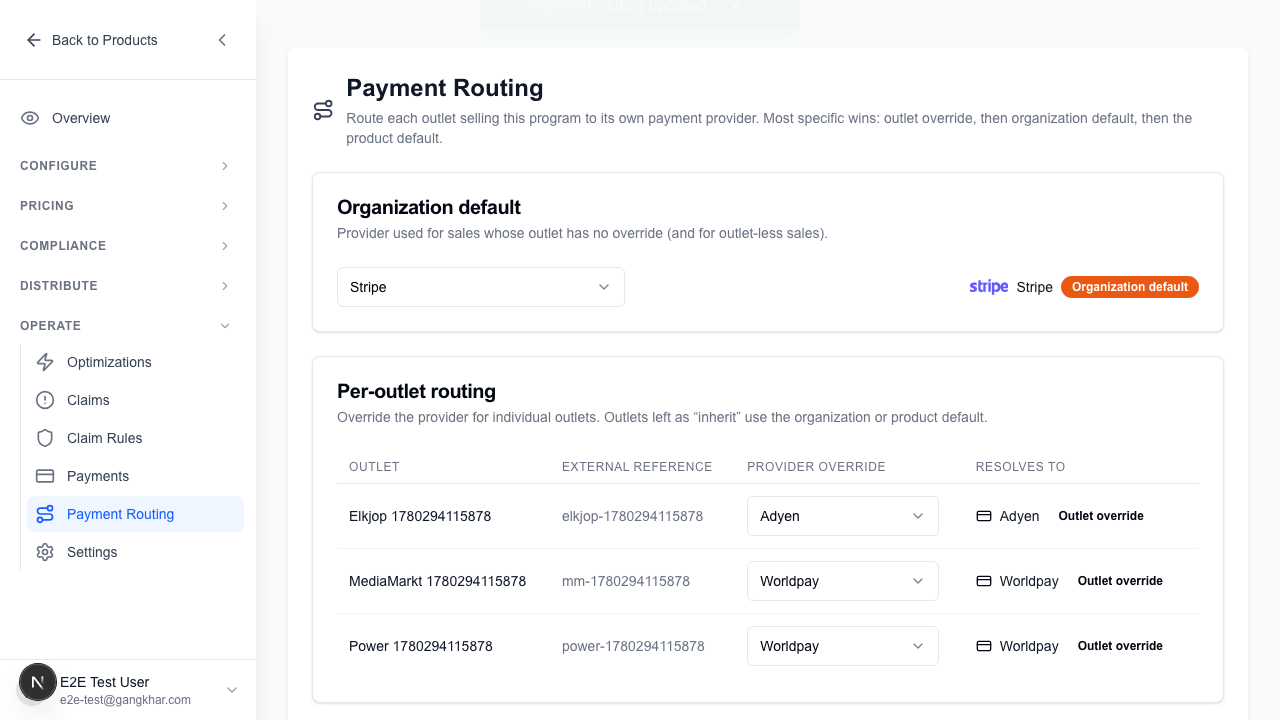The width and height of the screenshot is (1280, 720).
Task: Expand the CONFIGURE section
Action: coord(126,166)
